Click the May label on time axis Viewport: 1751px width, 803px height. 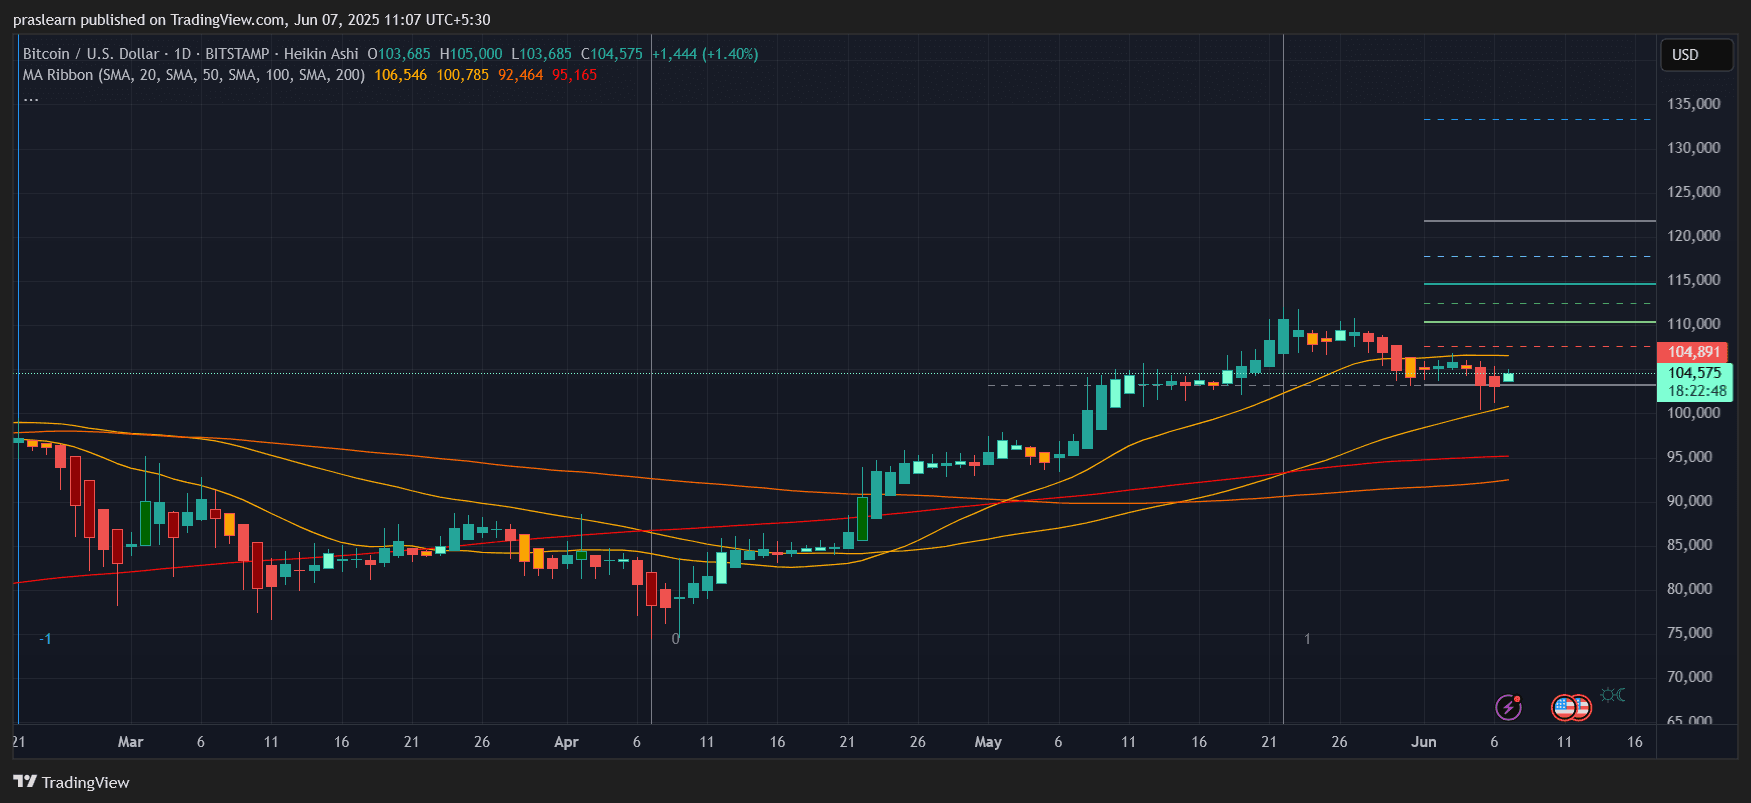coord(988,742)
